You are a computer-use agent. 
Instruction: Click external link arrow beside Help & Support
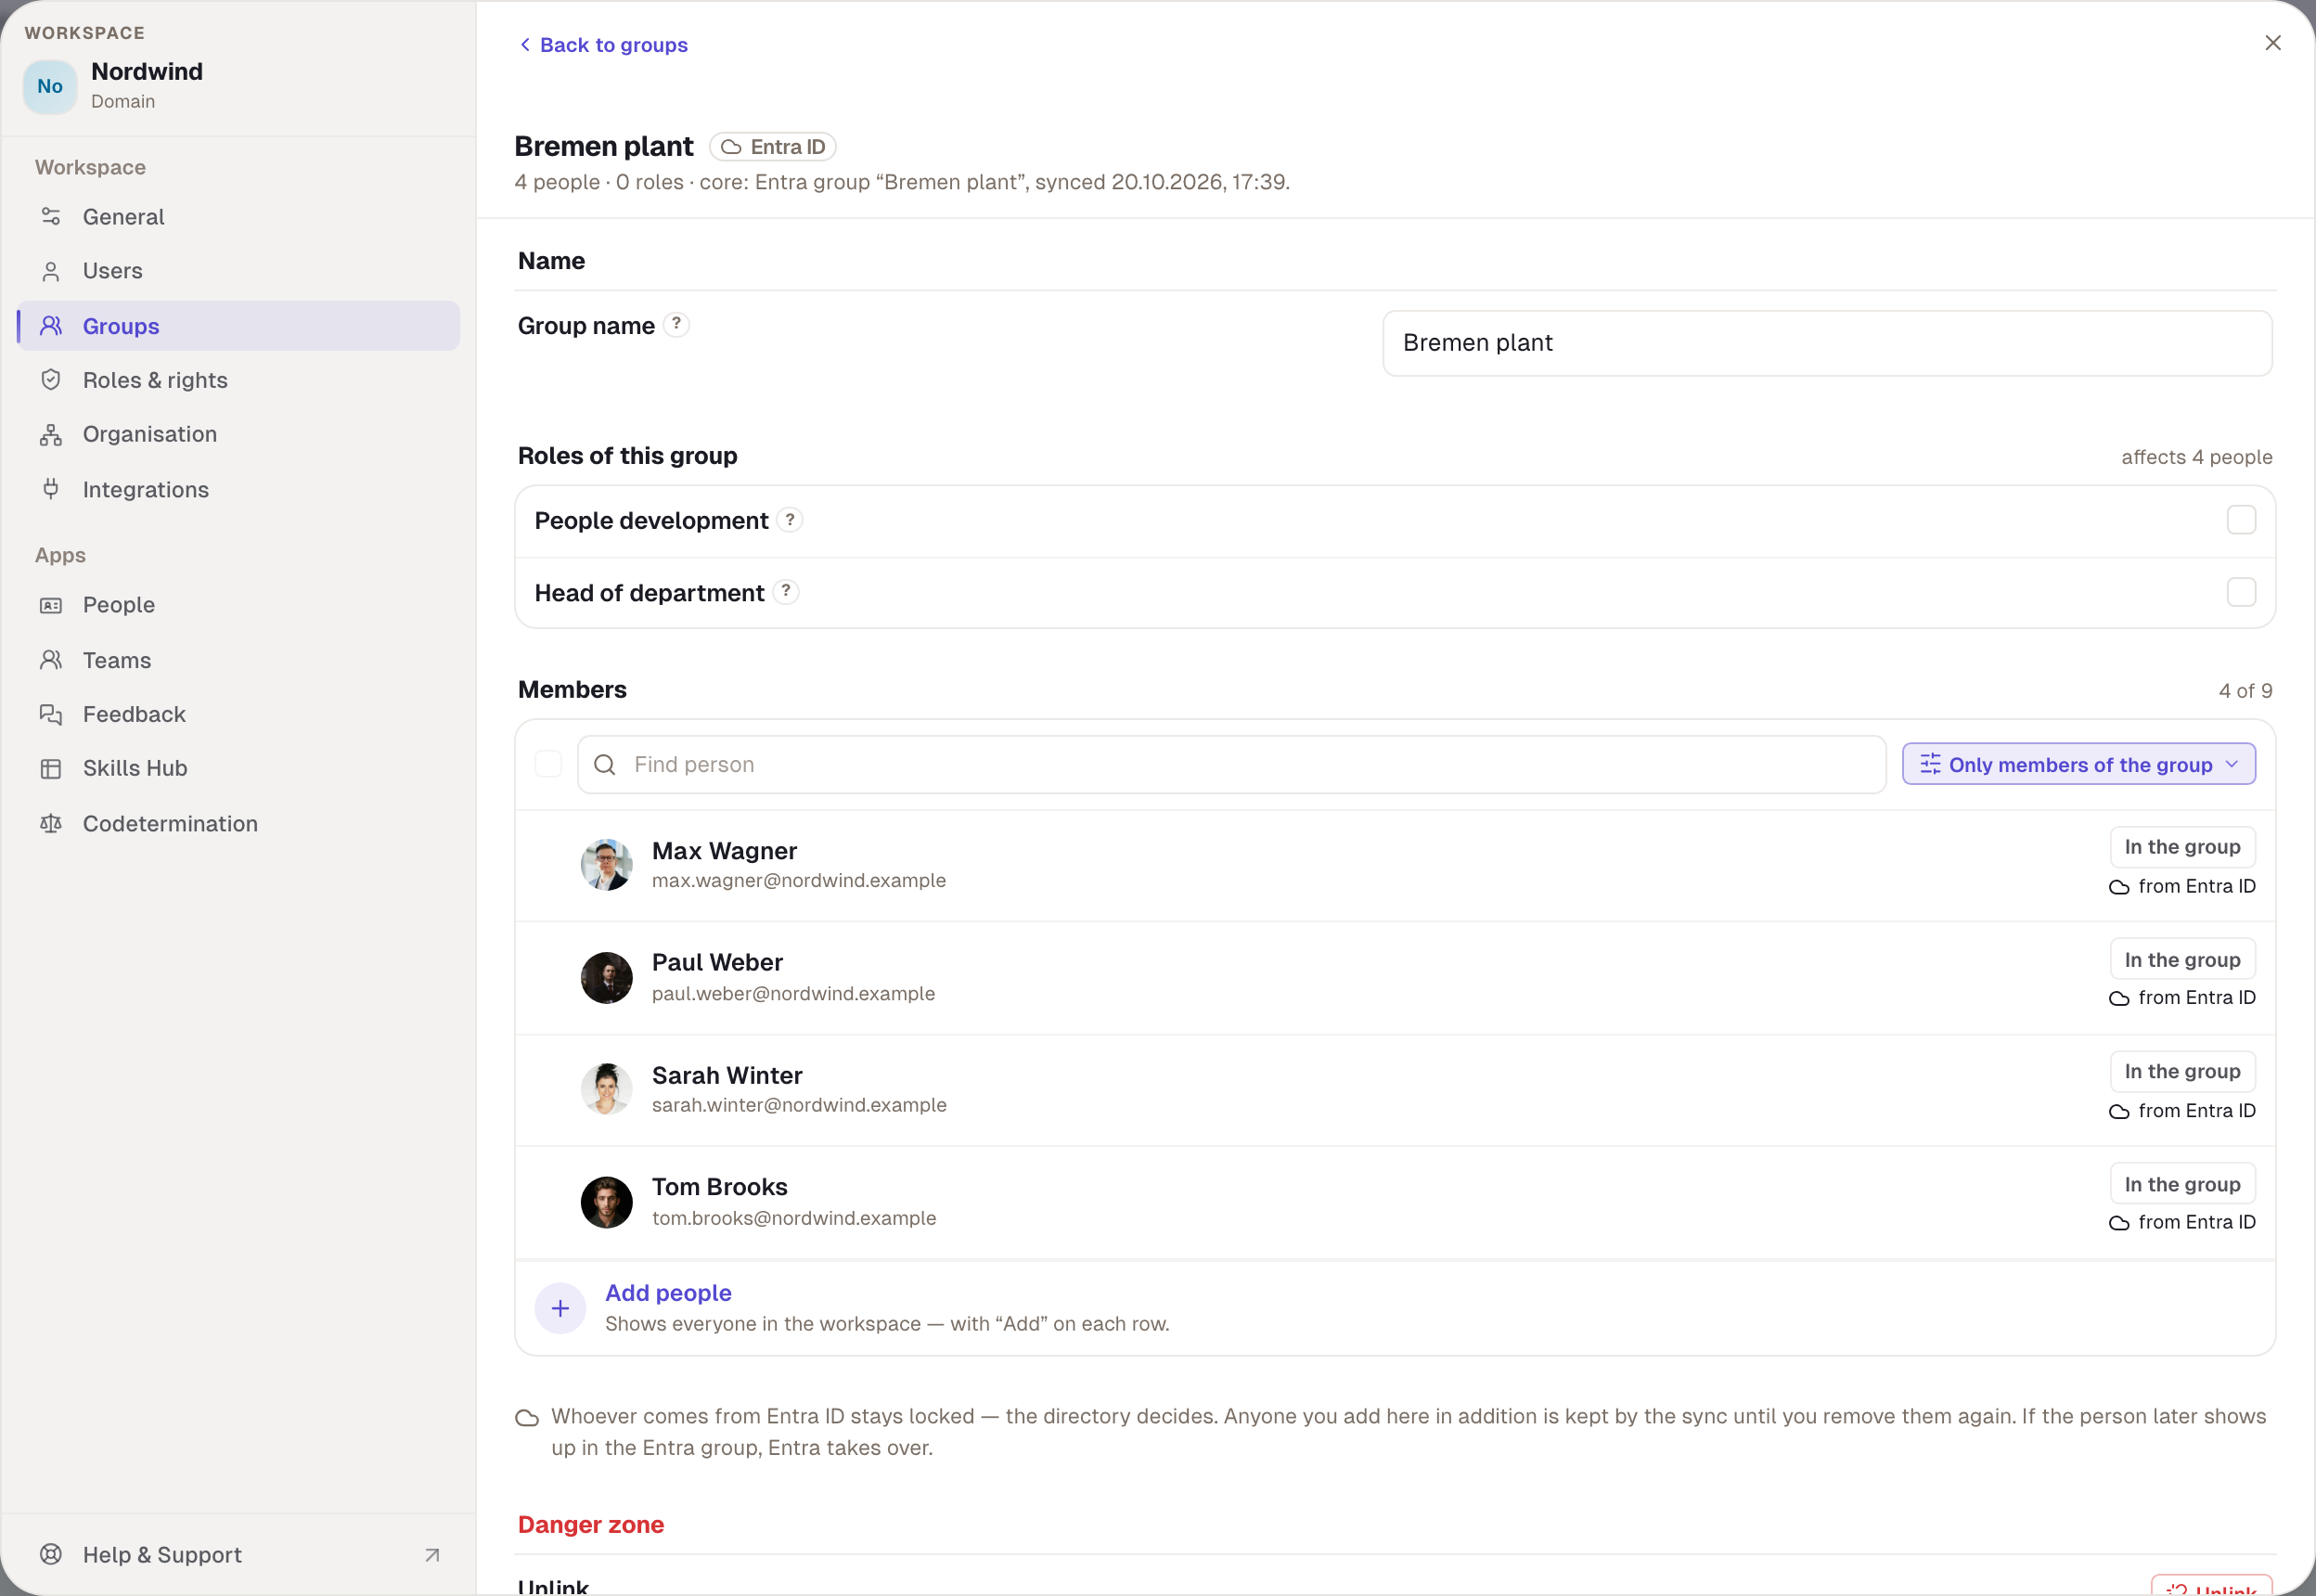[x=432, y=1555]
